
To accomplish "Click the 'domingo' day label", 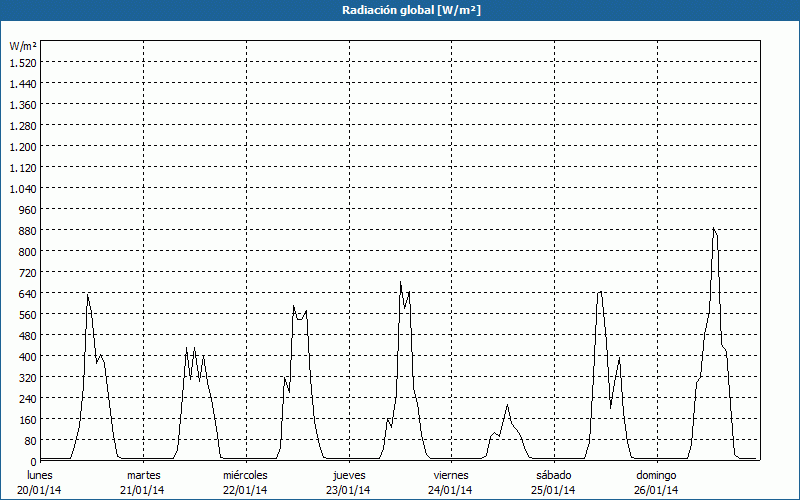I will tap(656, 475).
